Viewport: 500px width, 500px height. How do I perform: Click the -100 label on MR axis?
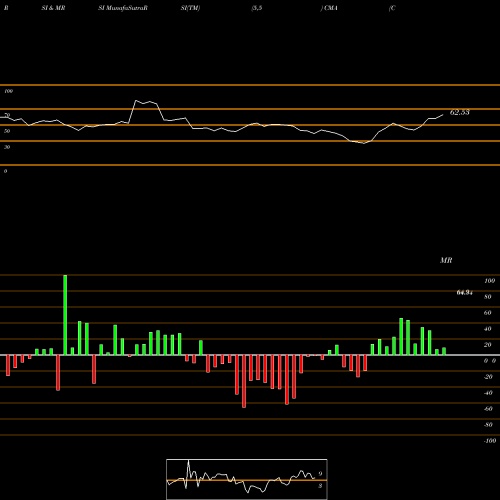(490, 441)
